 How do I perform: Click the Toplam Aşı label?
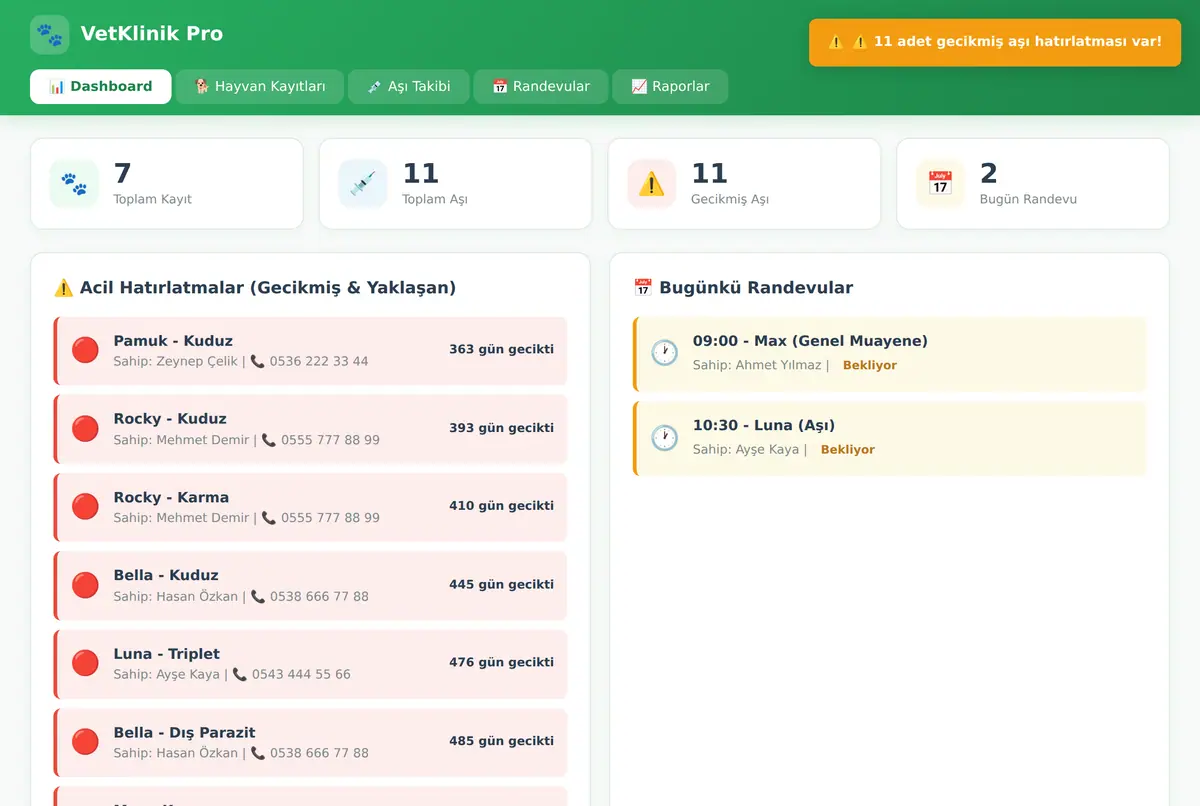point(435,199)
